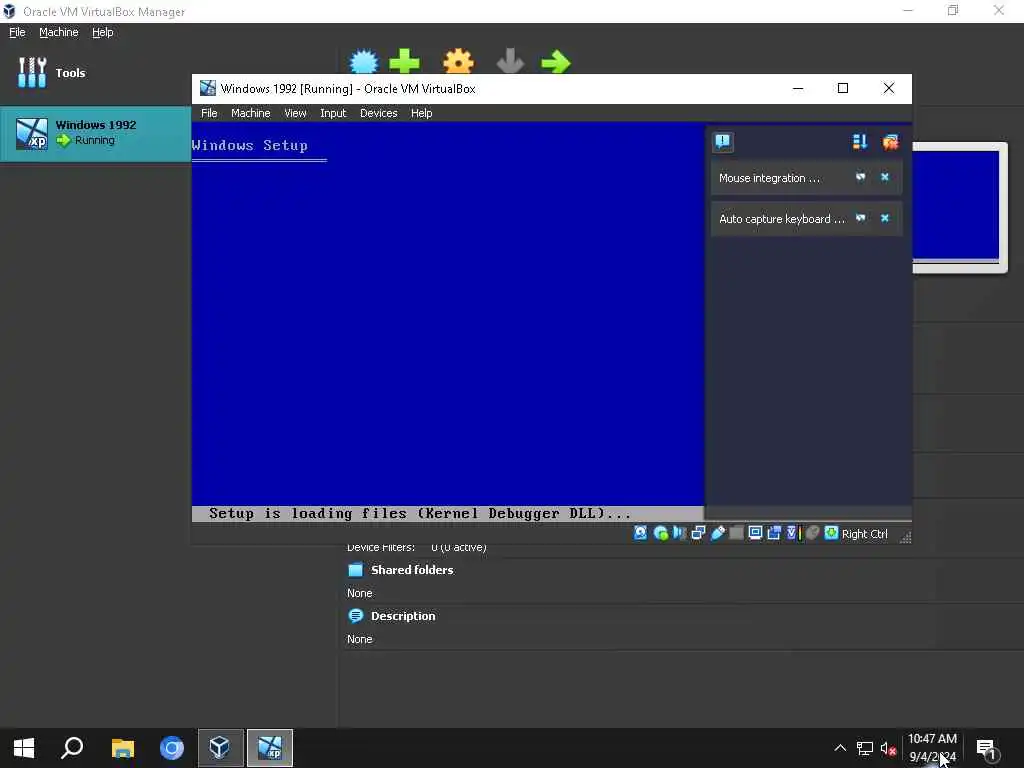Open Help menu in VM window
The height and width of the screenshot is (768, 1024).
pyautogui.click(x=421, y=113)
